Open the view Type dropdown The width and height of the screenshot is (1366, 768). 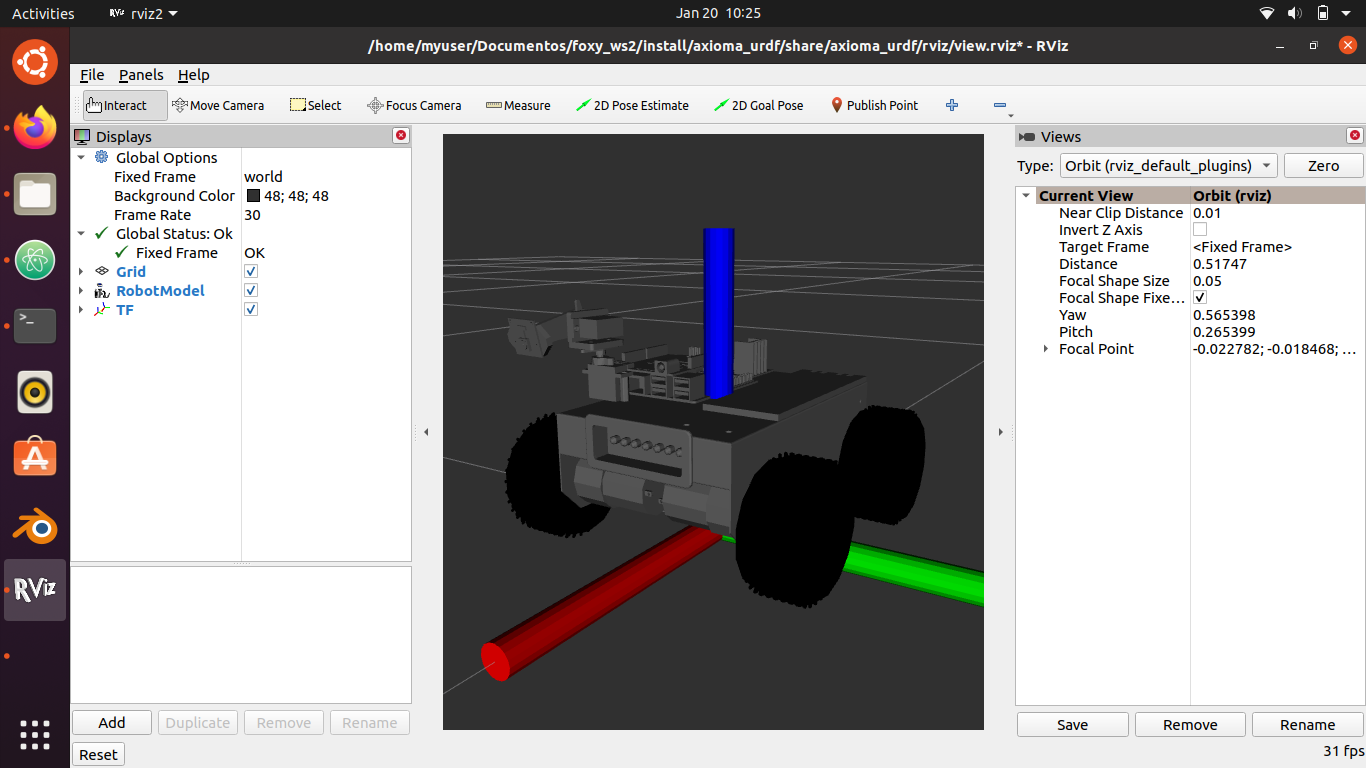(x=1168, y=166)
